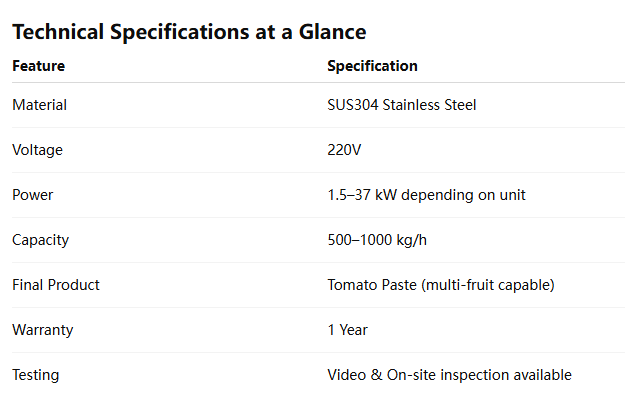Click the multi-fruit capable parenthetical text
625x412 pixels.
click(488, 285)
